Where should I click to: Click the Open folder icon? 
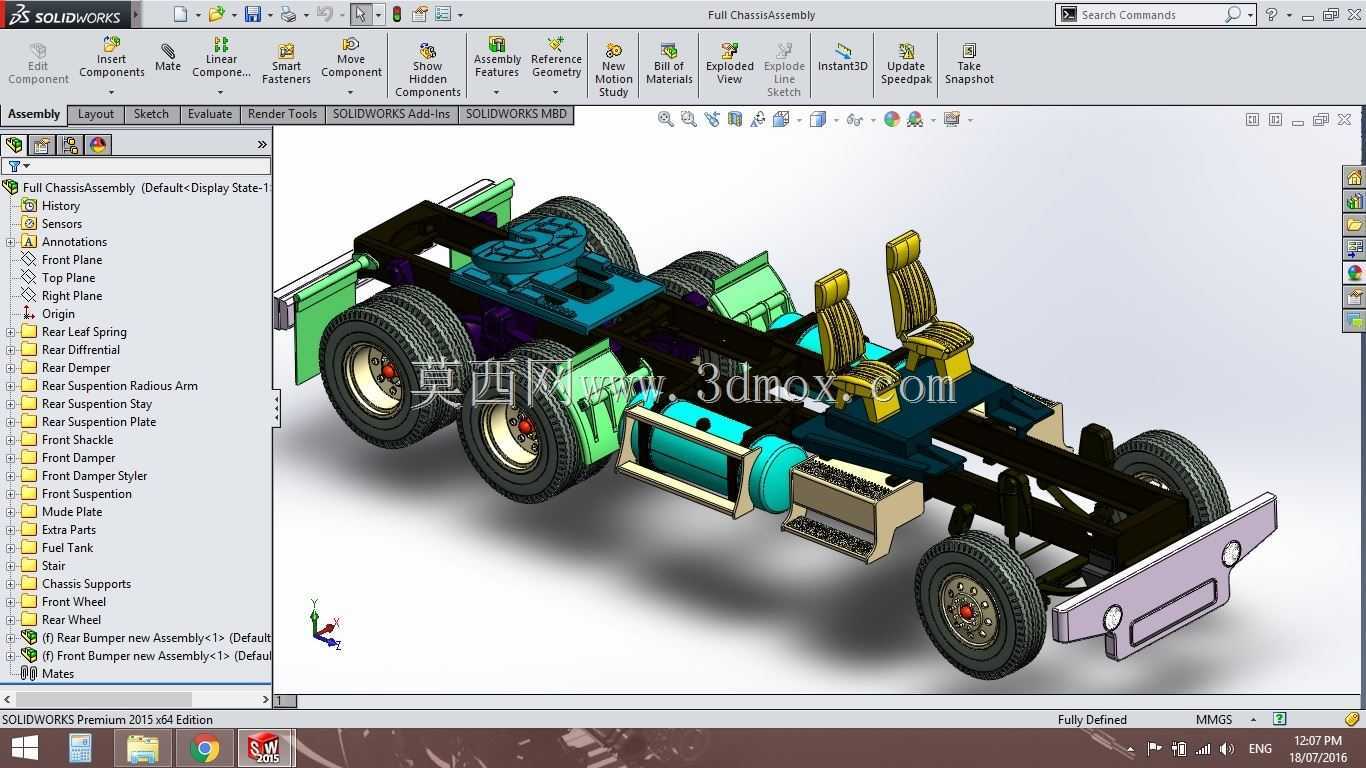pos(216,14)
